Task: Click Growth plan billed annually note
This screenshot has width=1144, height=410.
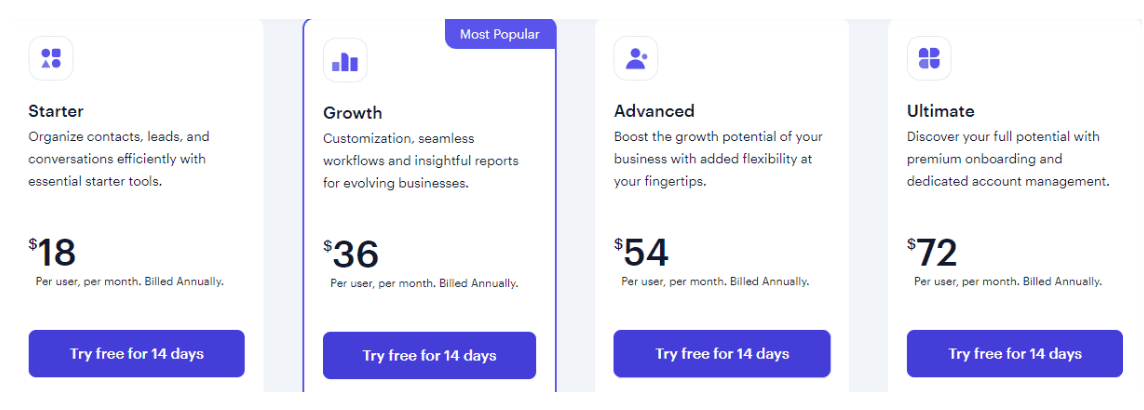Action: pos(424,283)
